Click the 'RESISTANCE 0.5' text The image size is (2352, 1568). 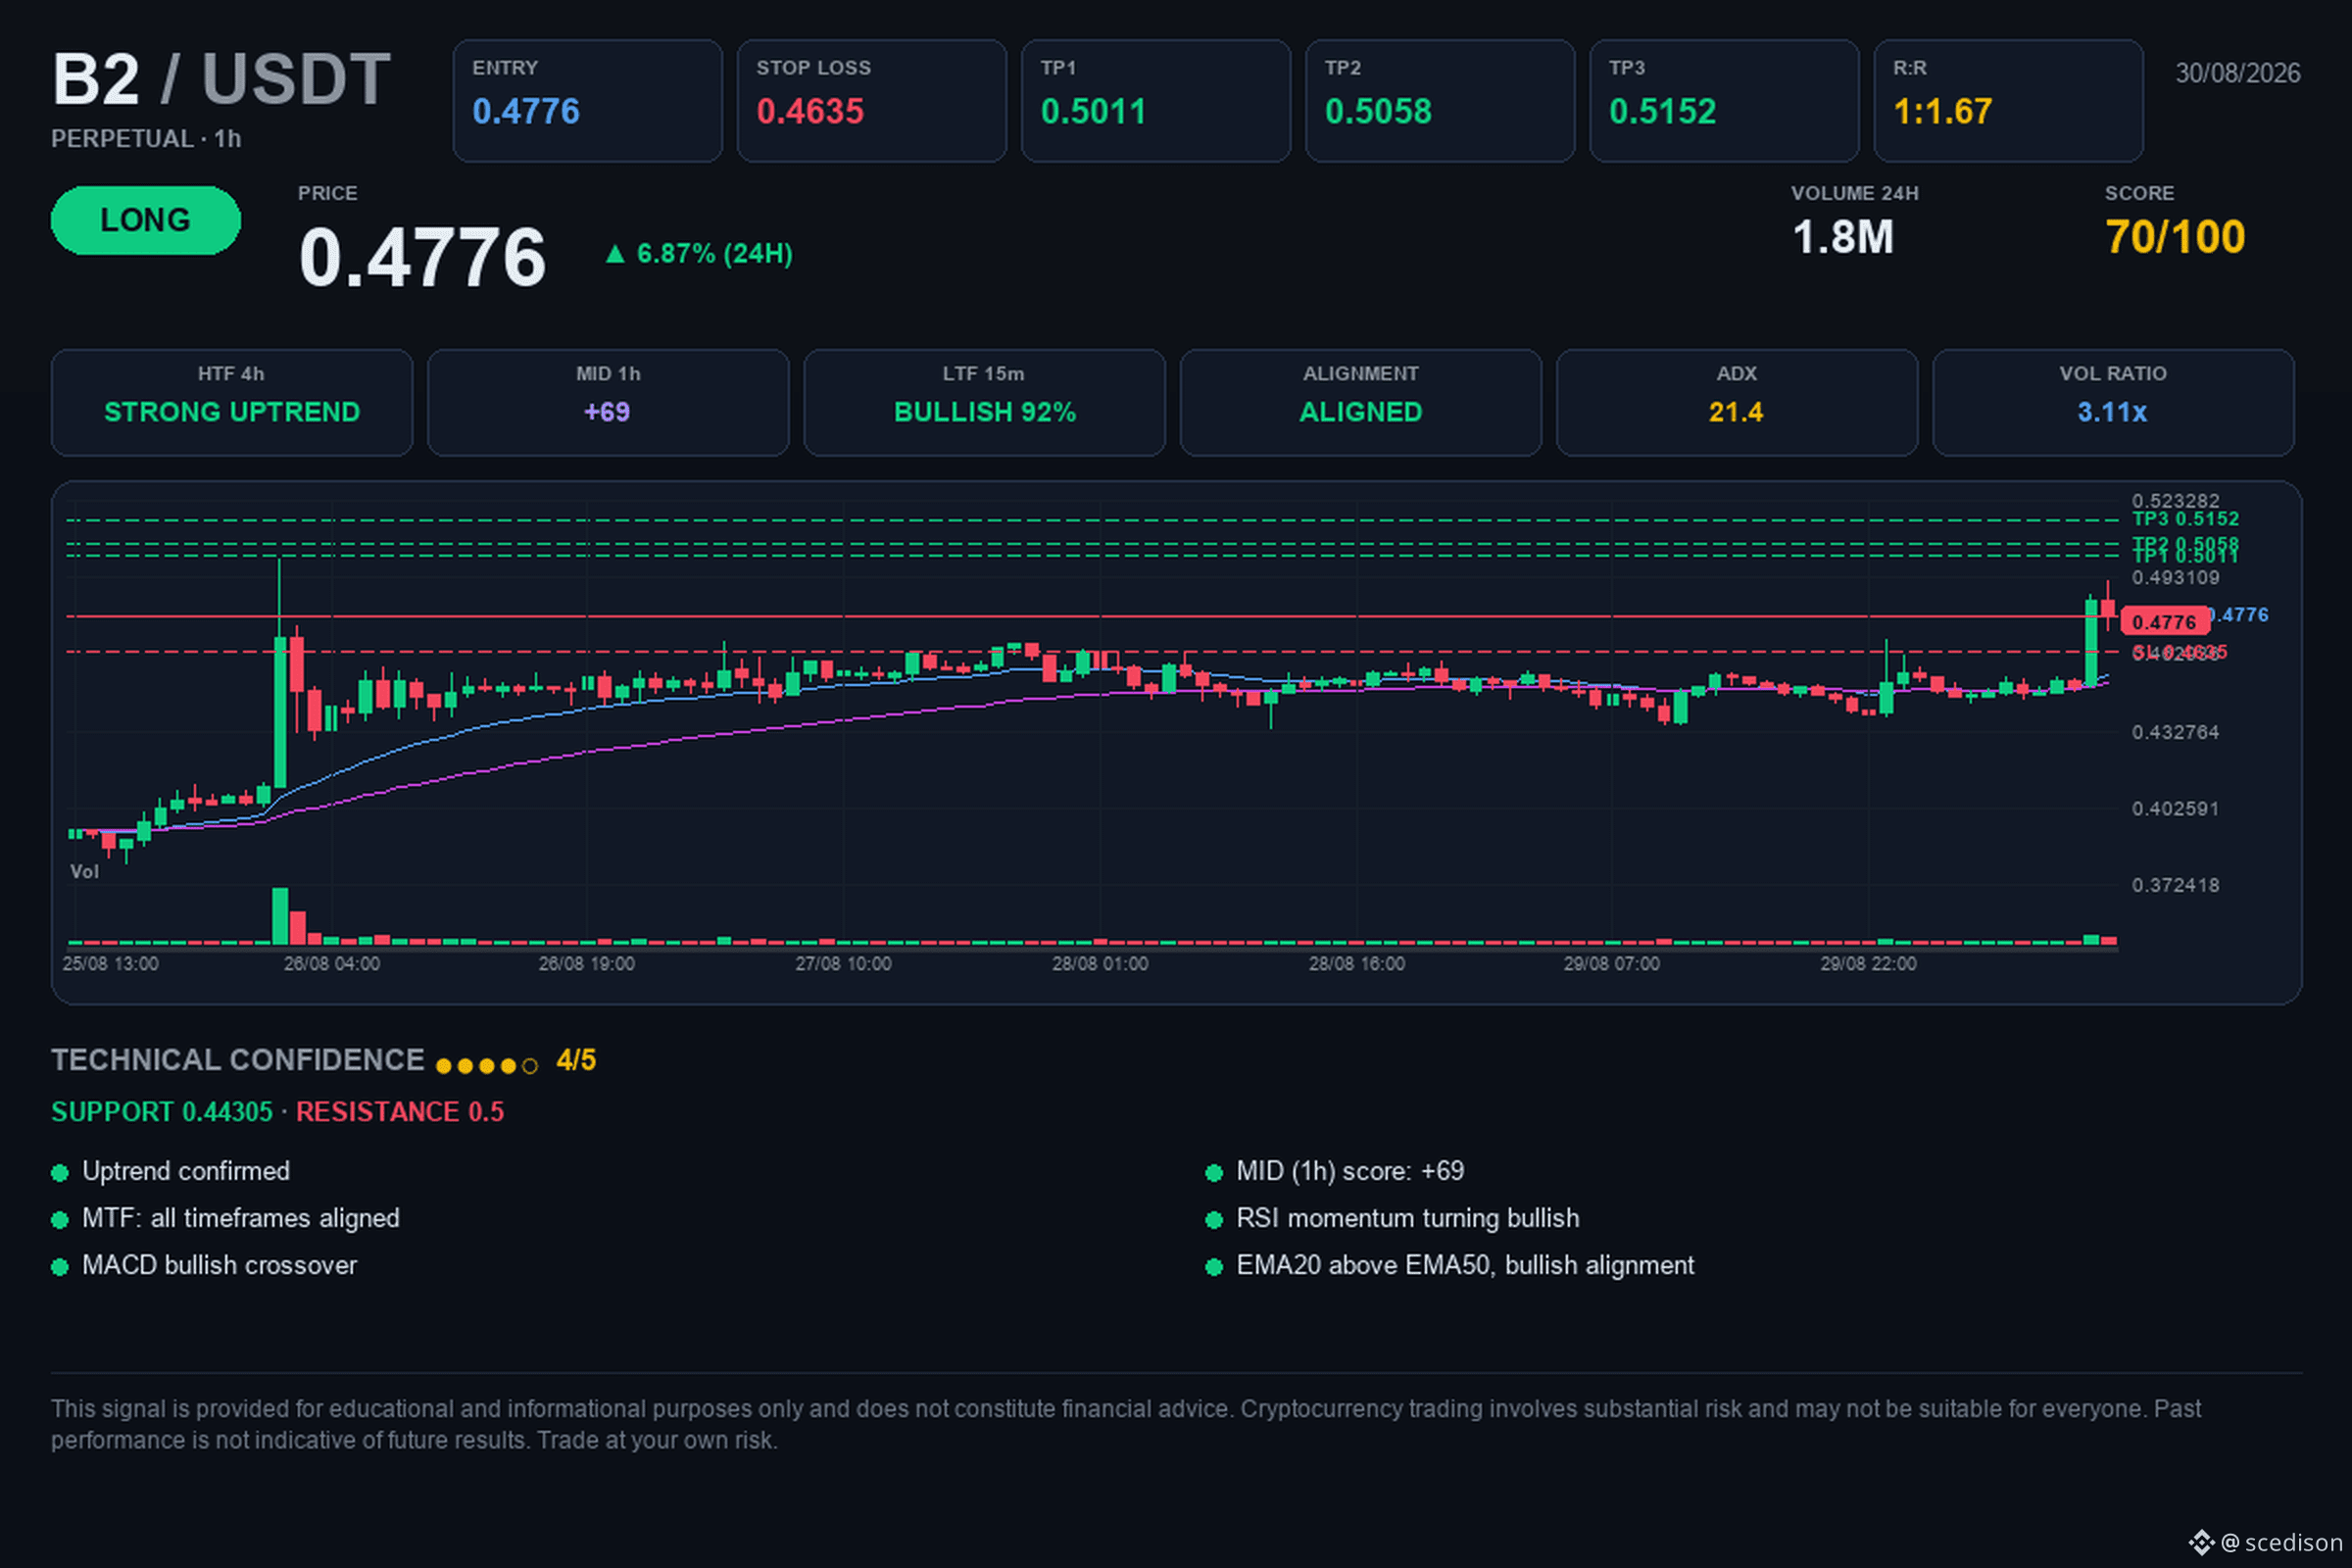pos(400,1112)
